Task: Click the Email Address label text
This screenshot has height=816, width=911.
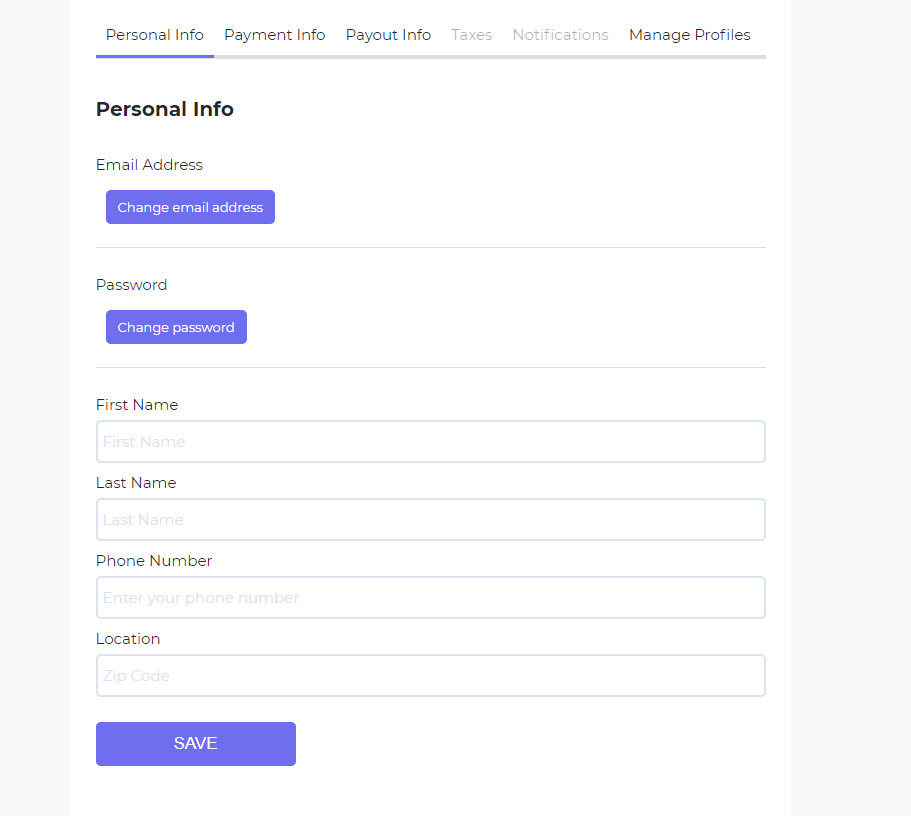Action: (149, 165)
